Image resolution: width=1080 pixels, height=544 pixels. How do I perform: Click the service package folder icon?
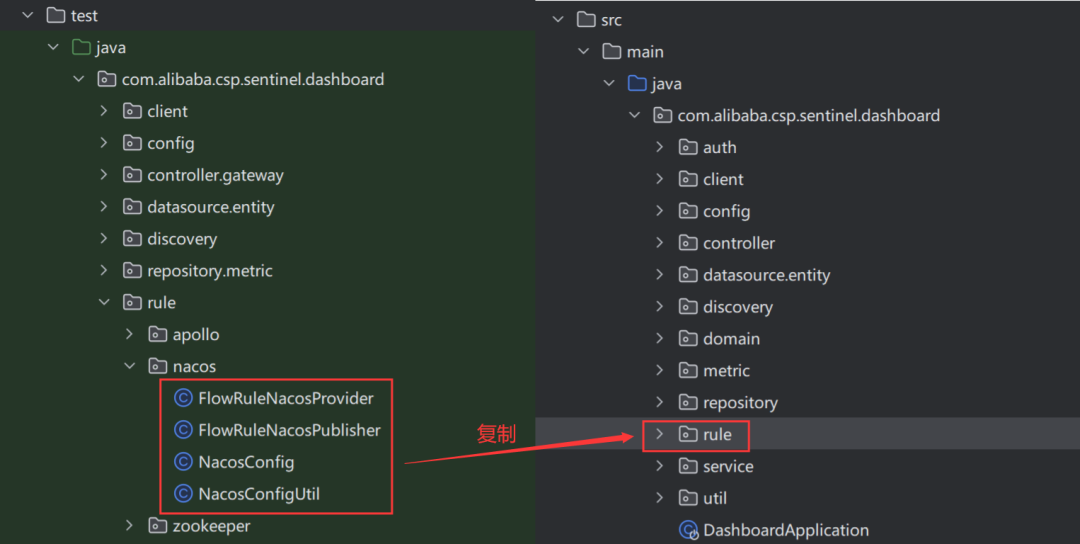pyautogui.click(x=688, y=466)
